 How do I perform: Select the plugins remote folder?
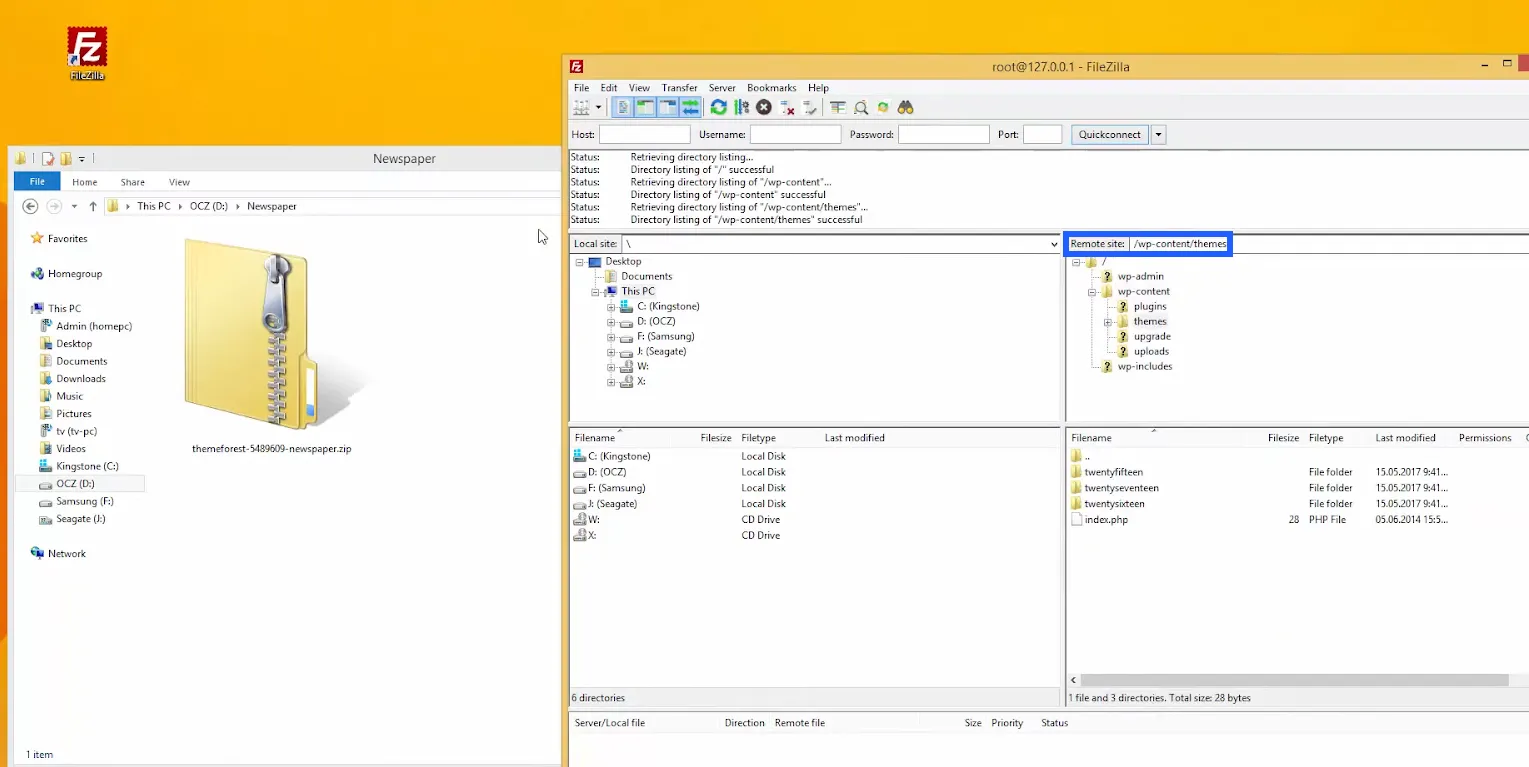pyautogui.click(x=1150, y=306)
